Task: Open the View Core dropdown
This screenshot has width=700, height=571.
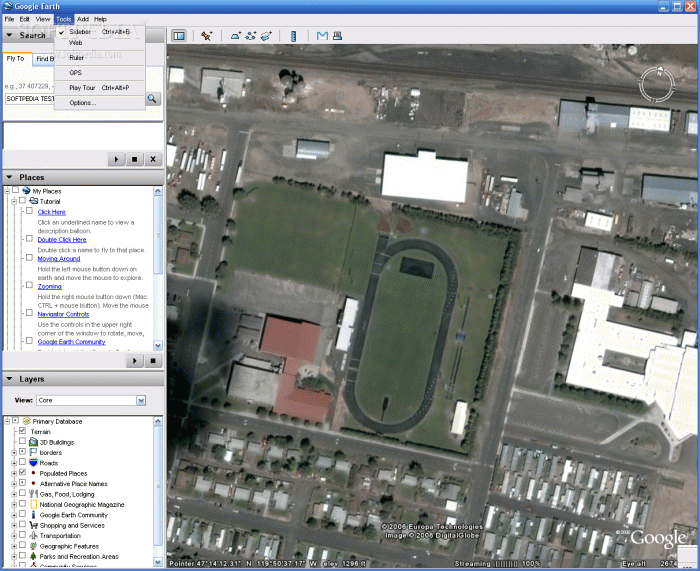Action: pyautogui.click(x=141, y=400)
